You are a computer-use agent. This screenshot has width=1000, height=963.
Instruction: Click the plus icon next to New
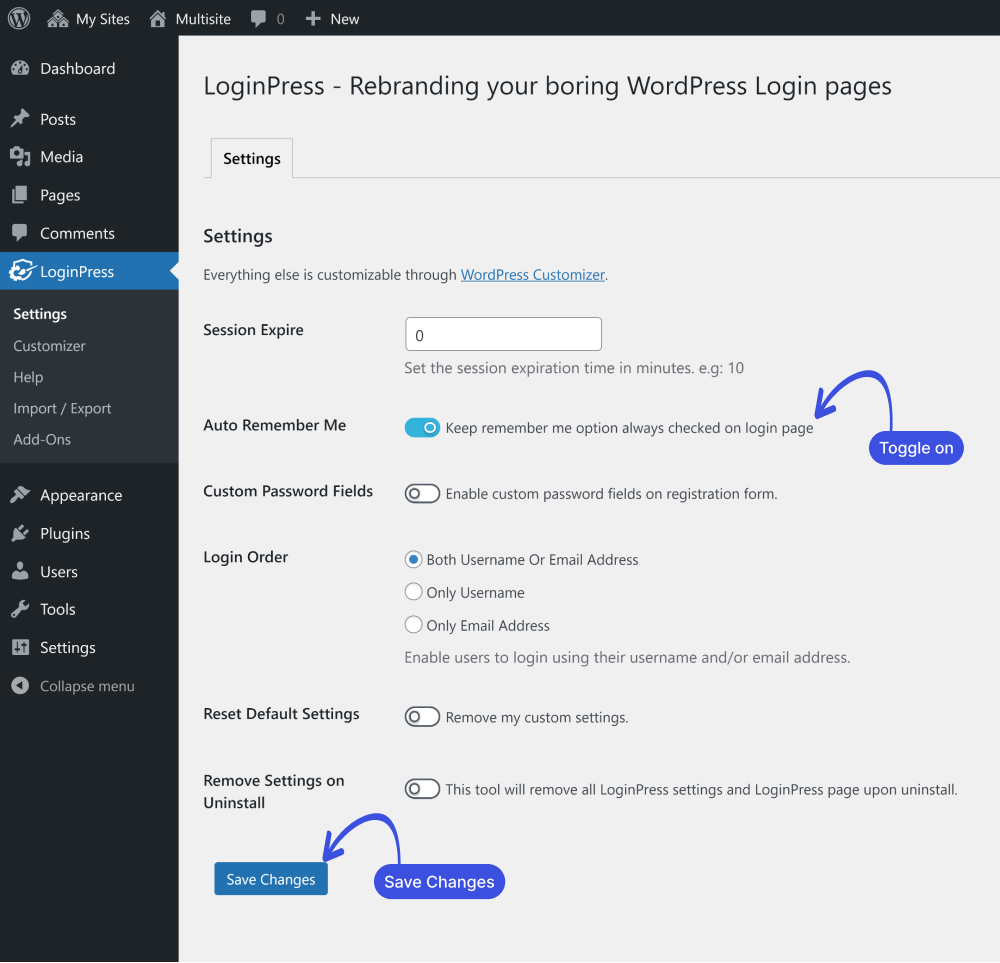[x=312, y=18]
